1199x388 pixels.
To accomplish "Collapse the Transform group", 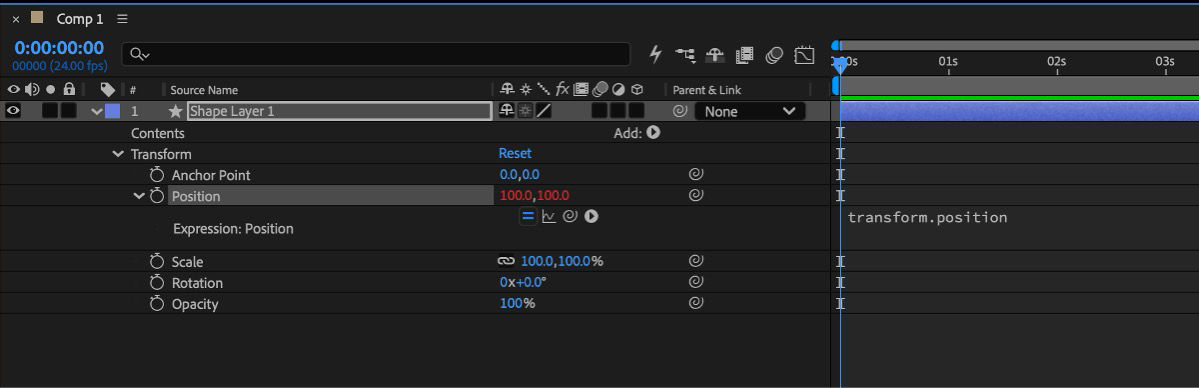I will click(x=118, y=154).
